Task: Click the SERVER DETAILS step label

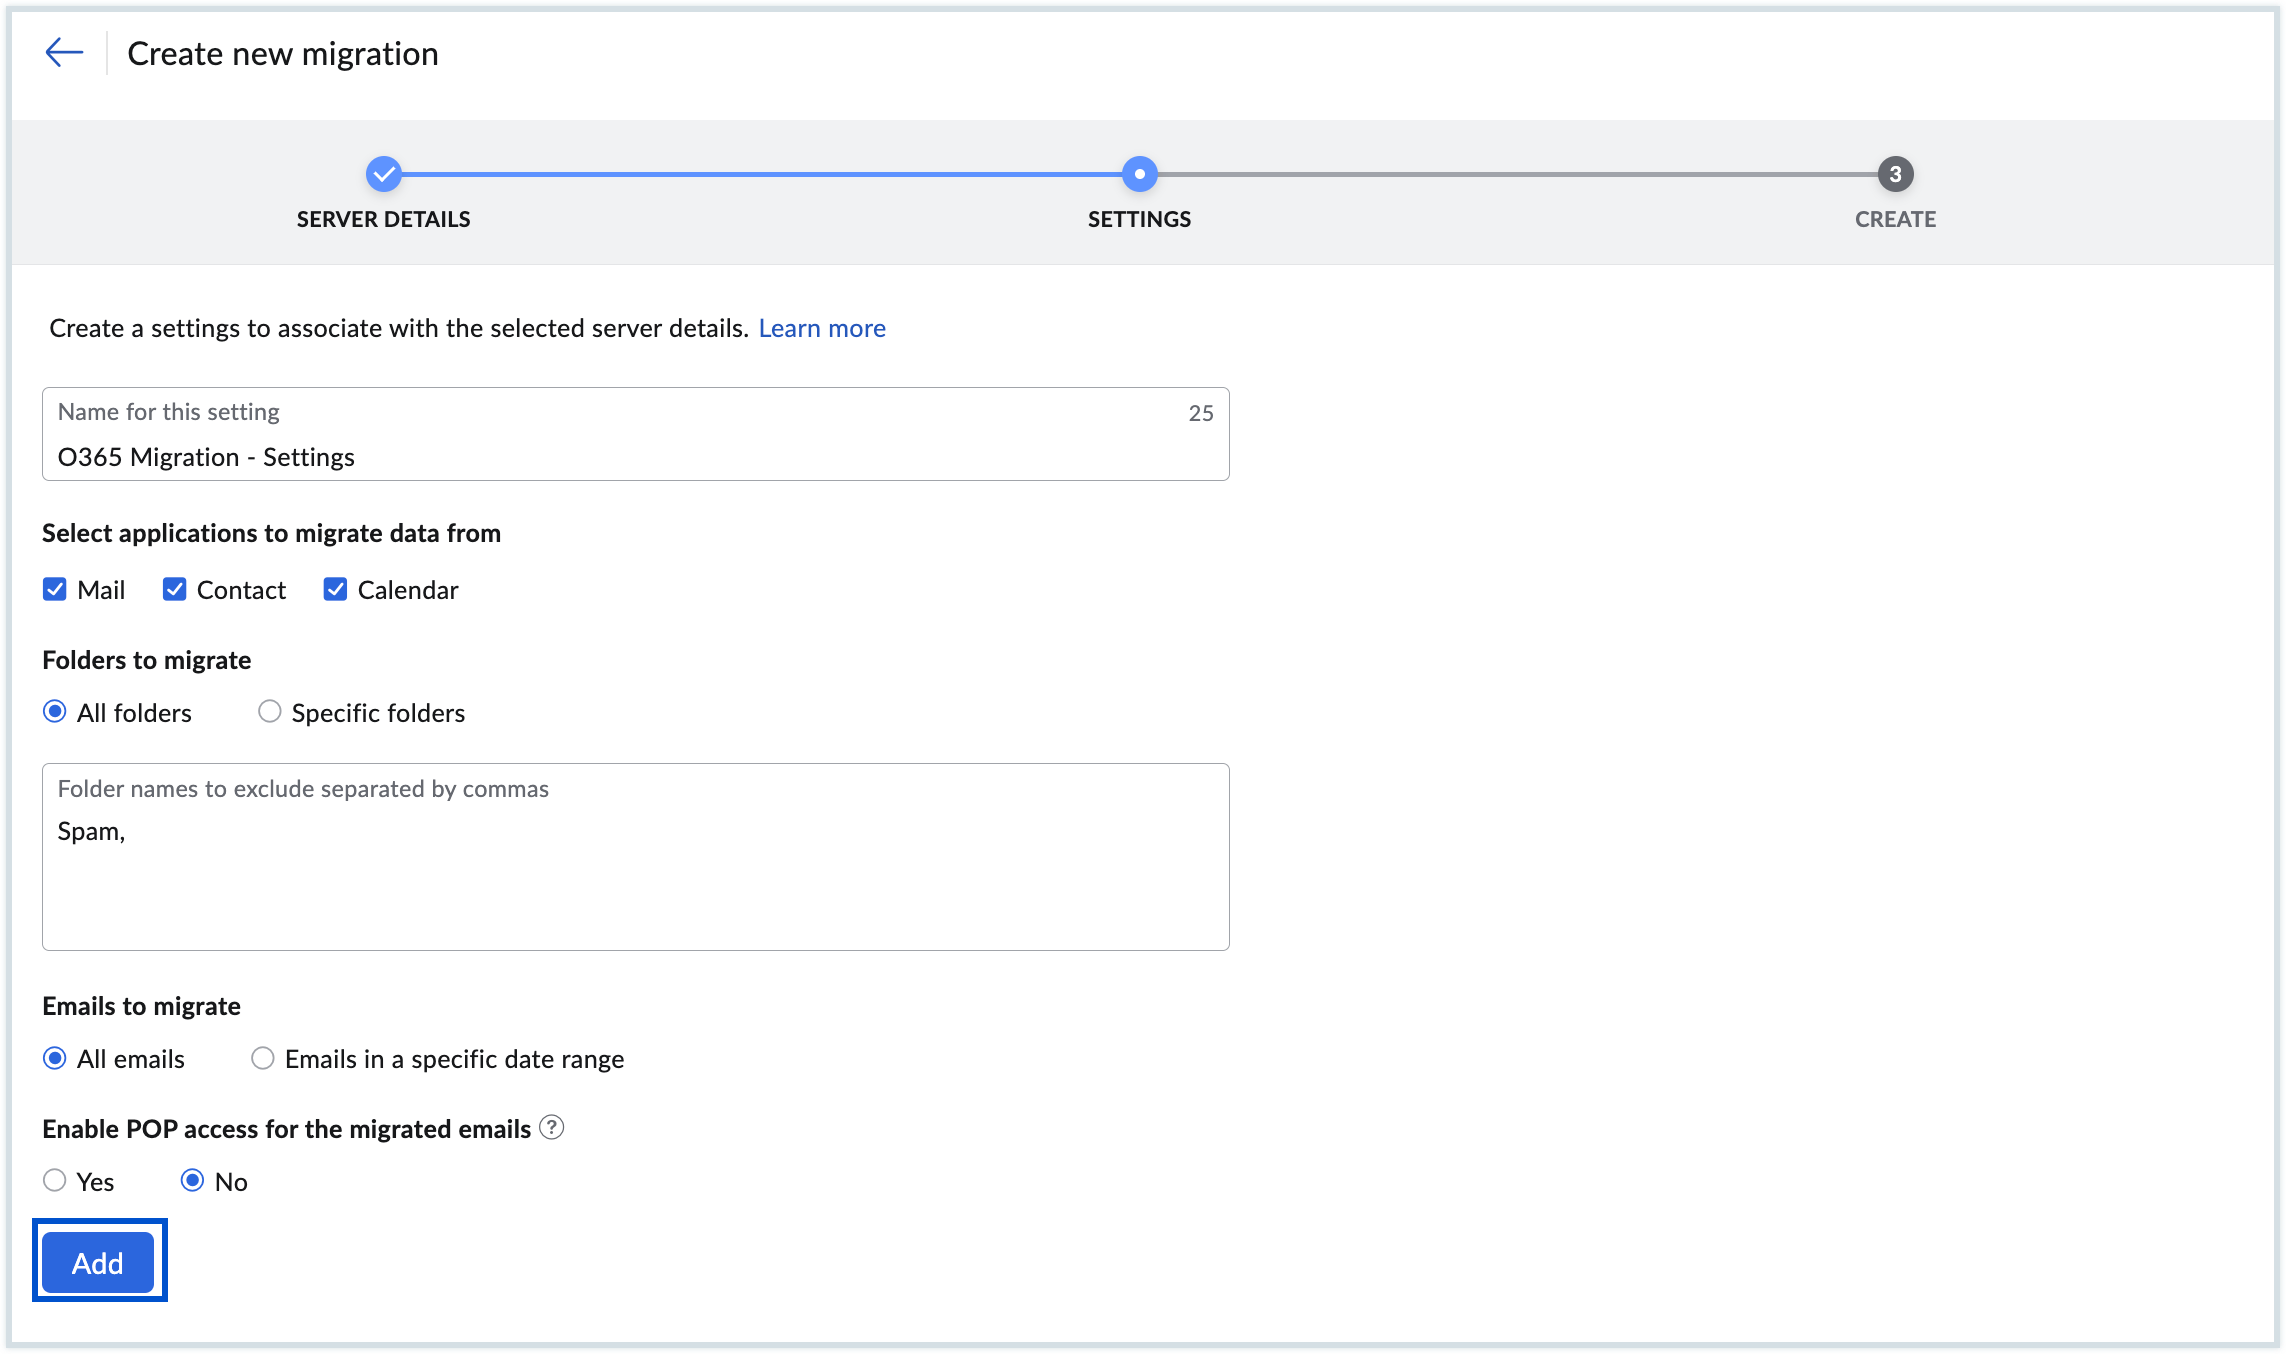Action: (384, 219)
